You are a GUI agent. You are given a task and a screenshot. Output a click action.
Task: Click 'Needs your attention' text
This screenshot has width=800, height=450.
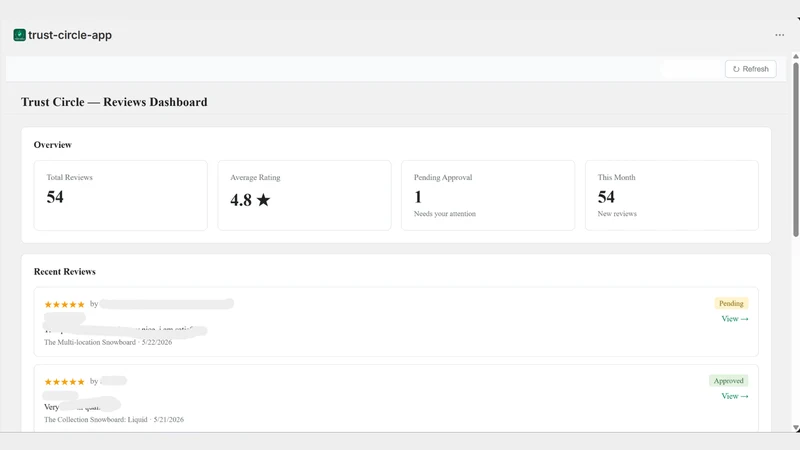tap(445, 214)
